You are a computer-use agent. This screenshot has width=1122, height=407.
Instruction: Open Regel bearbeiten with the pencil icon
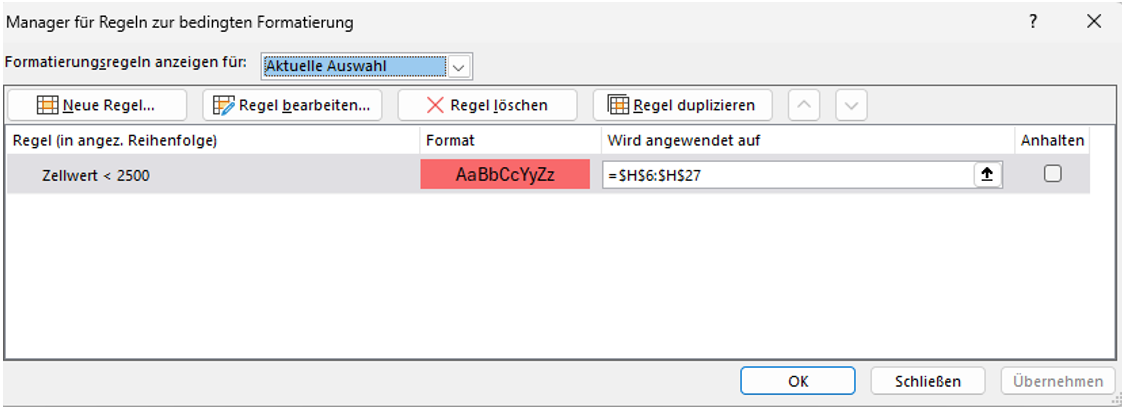(x=292, y=105)
